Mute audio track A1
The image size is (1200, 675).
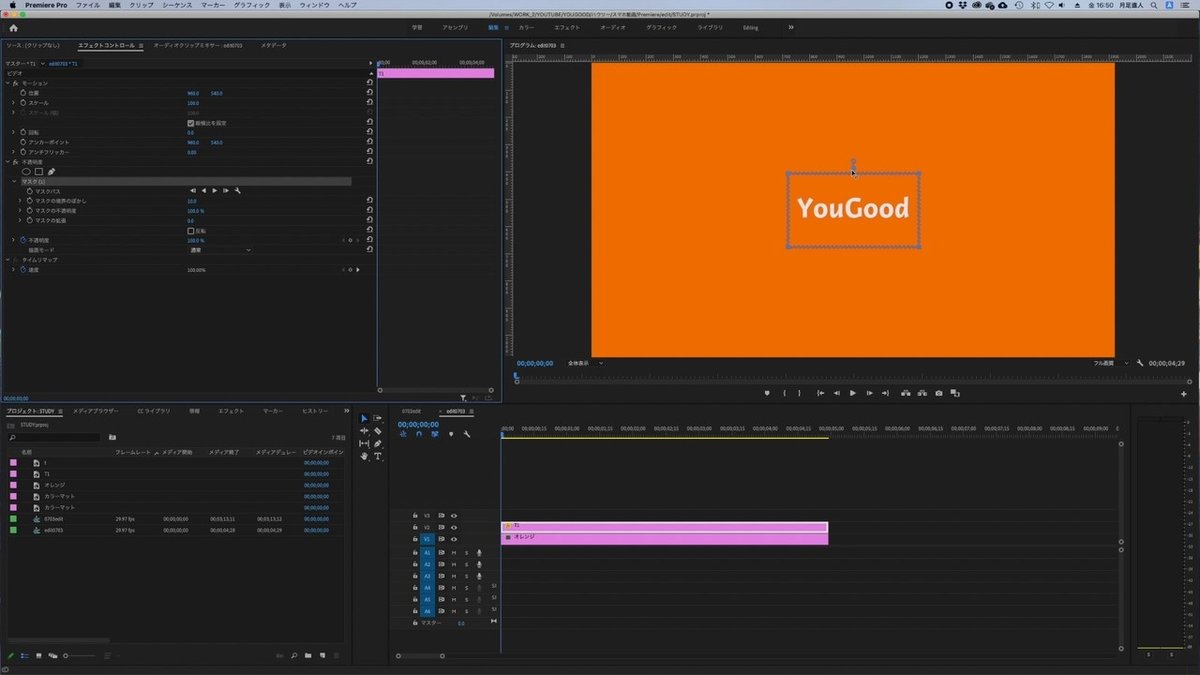pyautogui.click(x=454, y=552)
